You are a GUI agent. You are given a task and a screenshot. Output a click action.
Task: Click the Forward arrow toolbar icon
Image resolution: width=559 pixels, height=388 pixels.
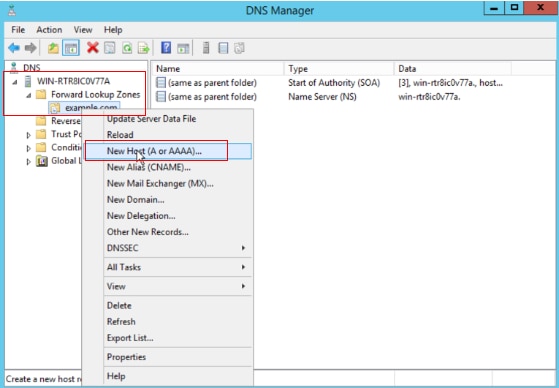[x=31, y=48]
